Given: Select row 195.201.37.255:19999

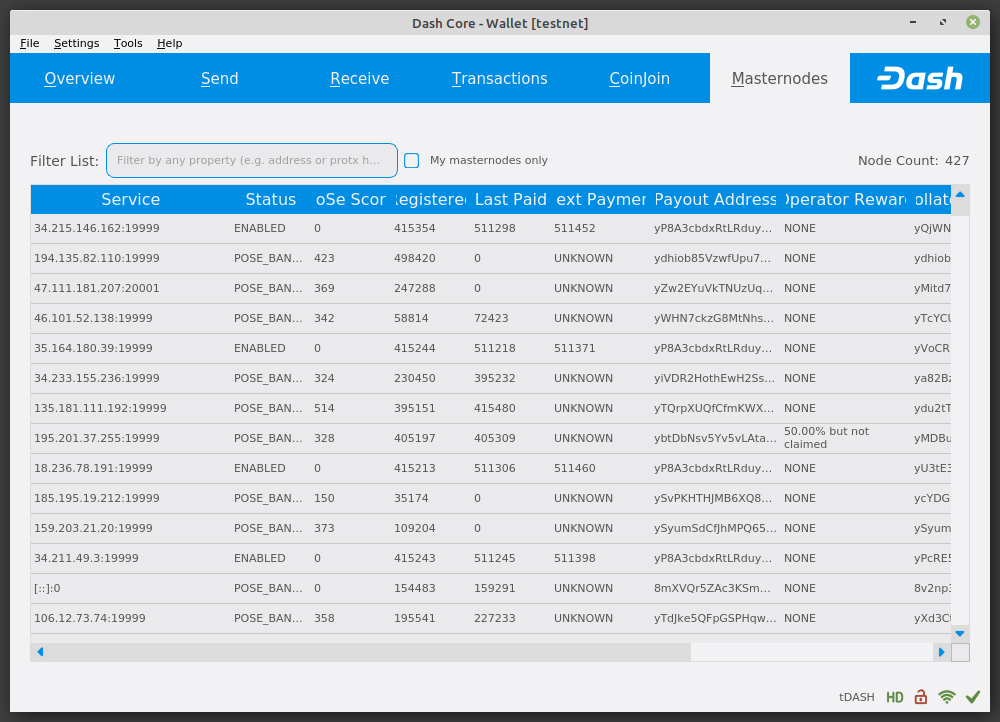Looking at the screenshot, I should (x=490, y=438).
